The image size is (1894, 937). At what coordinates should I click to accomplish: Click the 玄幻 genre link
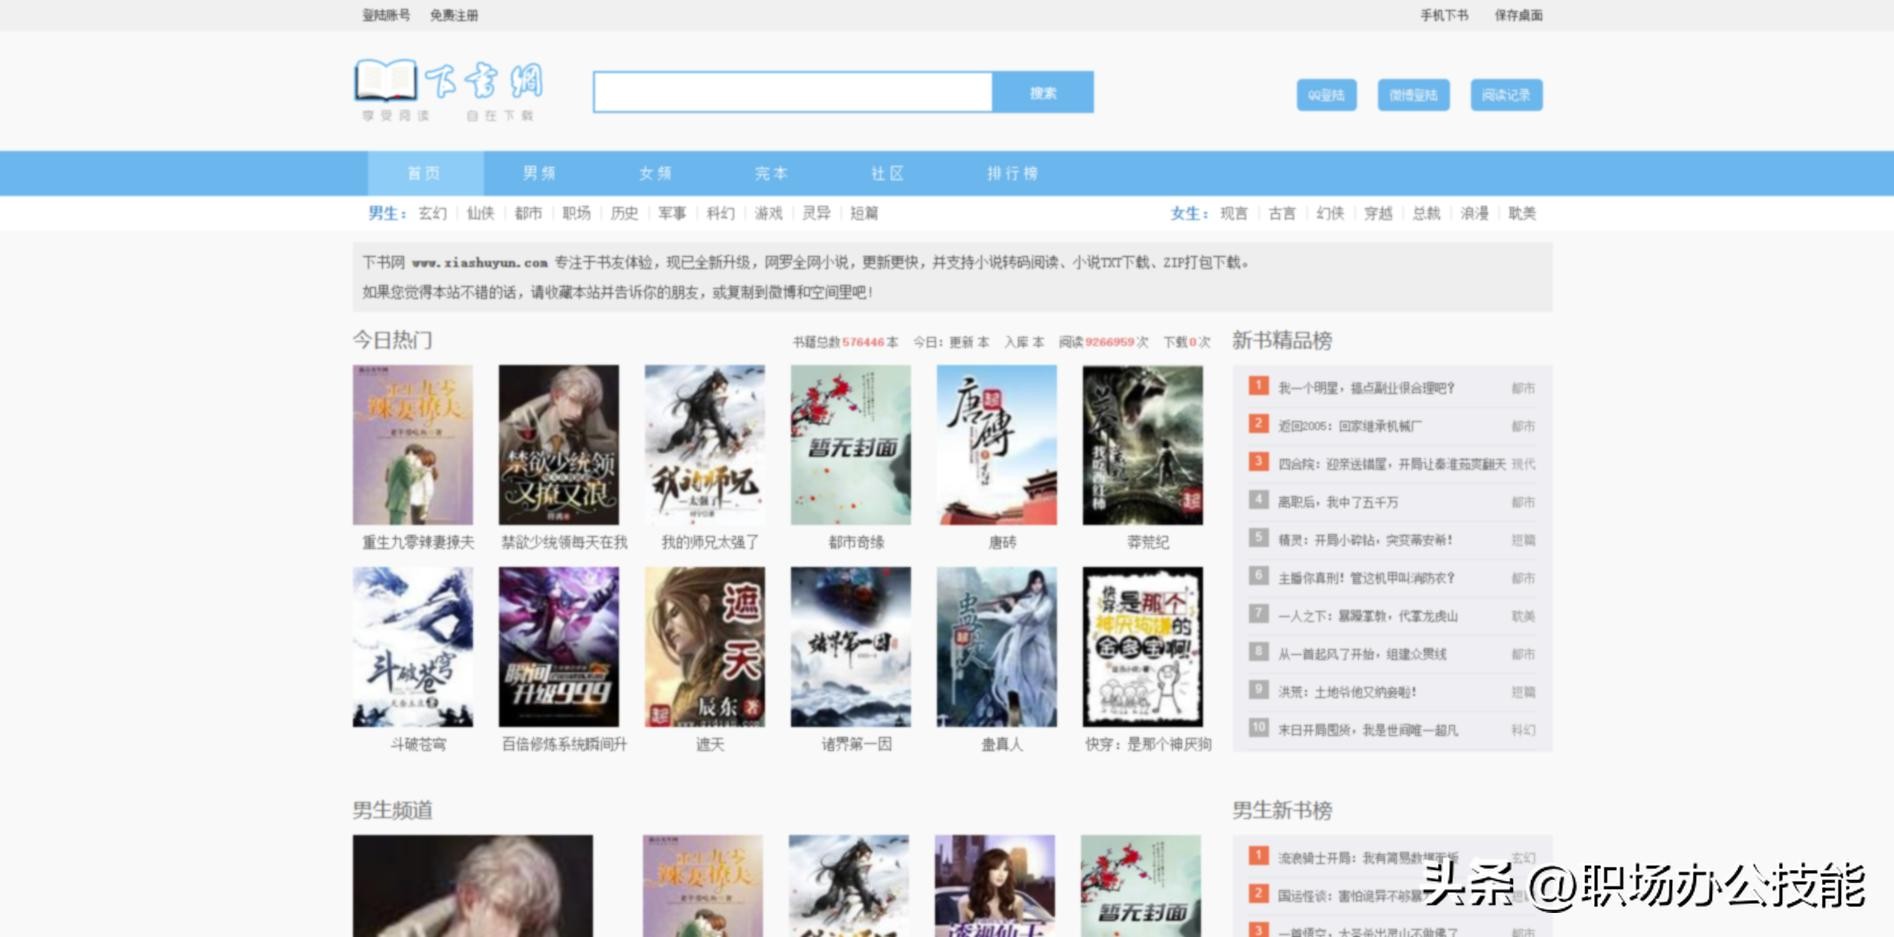click(432, 213)
